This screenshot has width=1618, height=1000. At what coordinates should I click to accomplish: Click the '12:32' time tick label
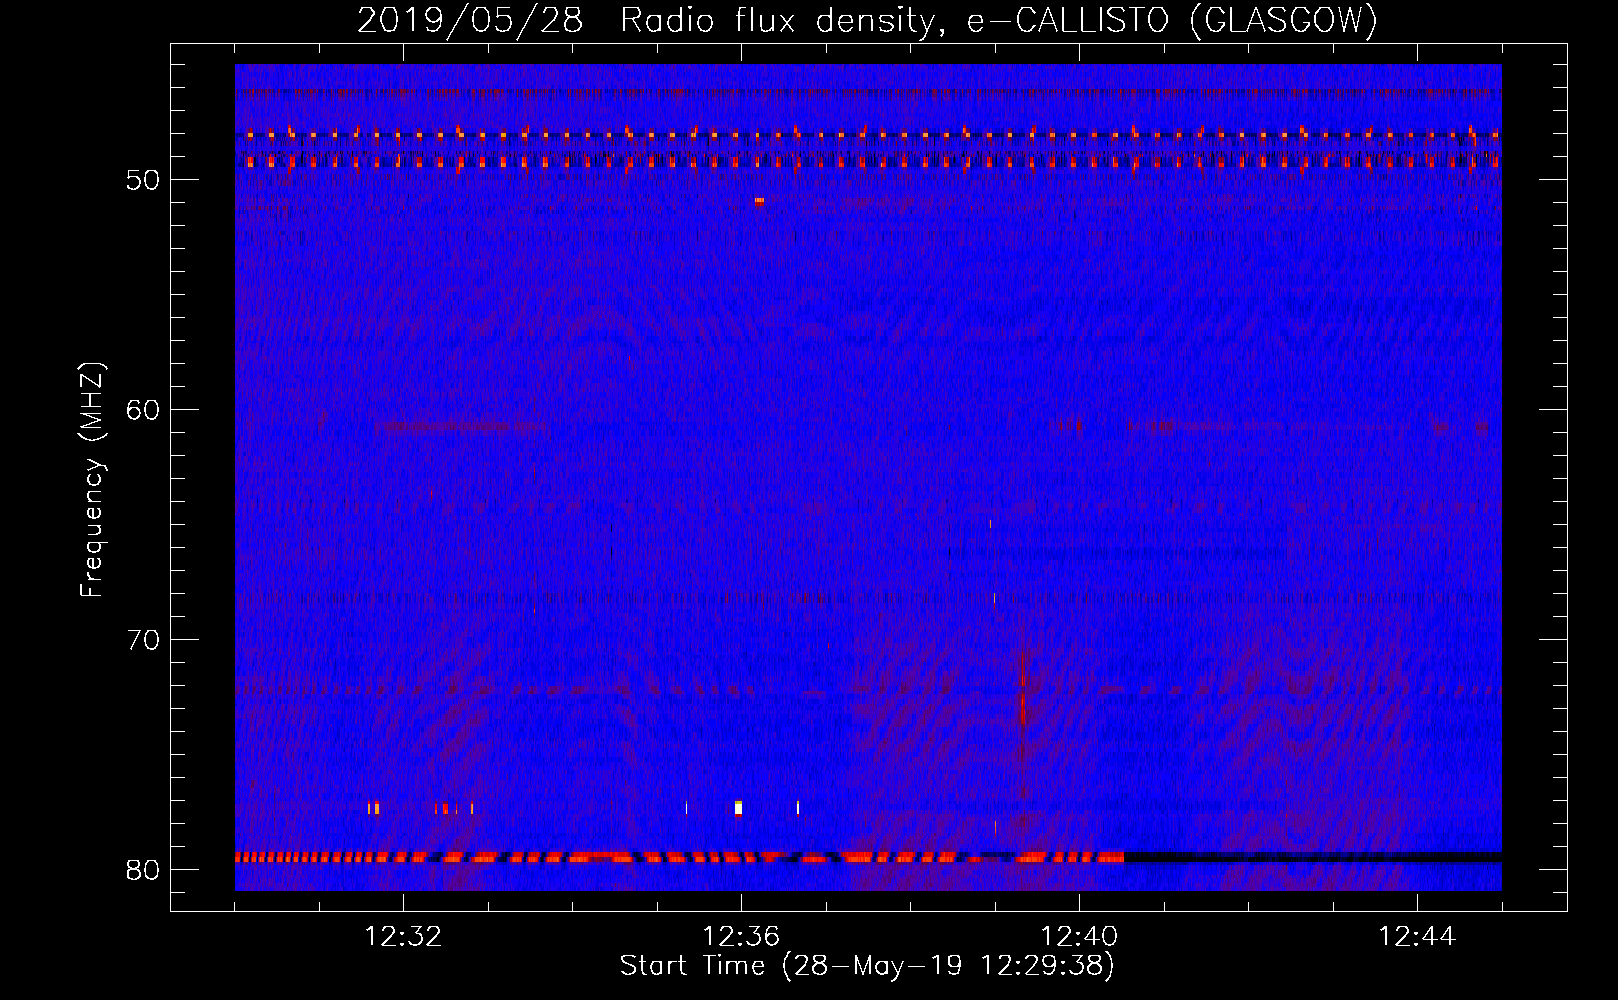[403, 937]
